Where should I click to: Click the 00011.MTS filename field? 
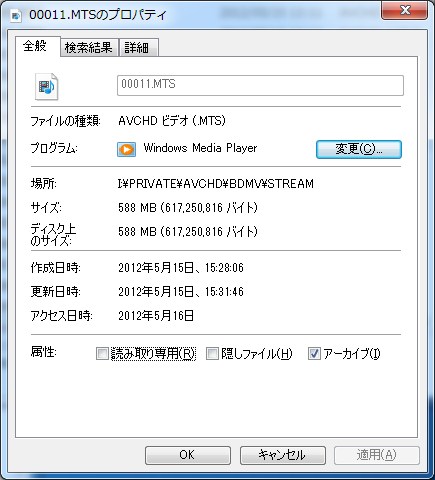[x=260, y=85]
